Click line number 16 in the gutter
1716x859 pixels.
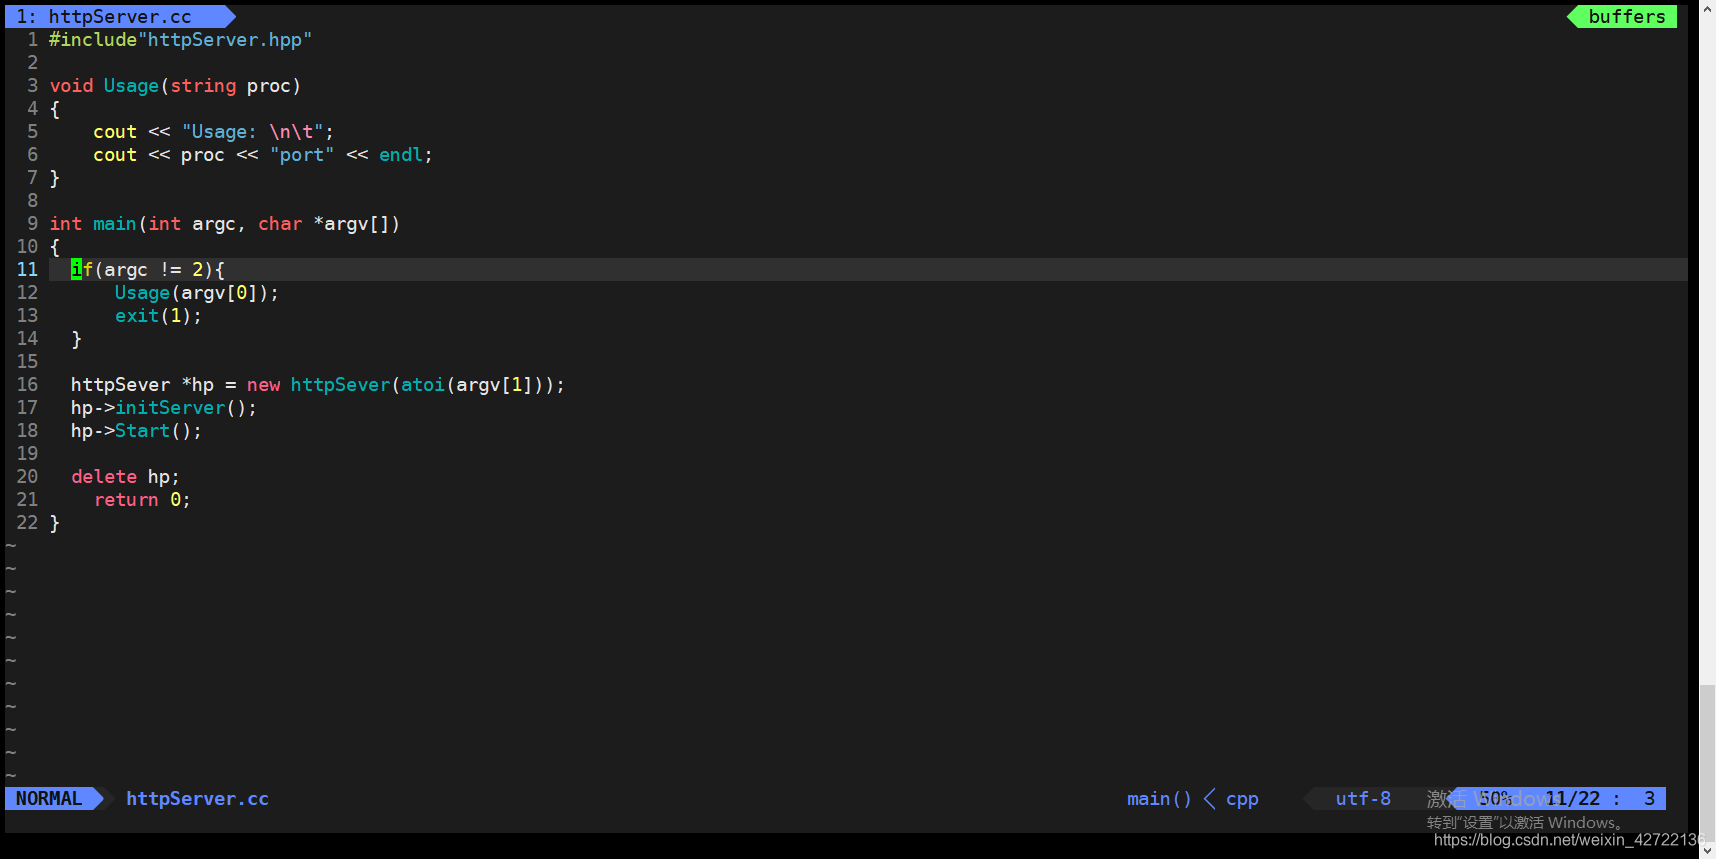(27, 385)
